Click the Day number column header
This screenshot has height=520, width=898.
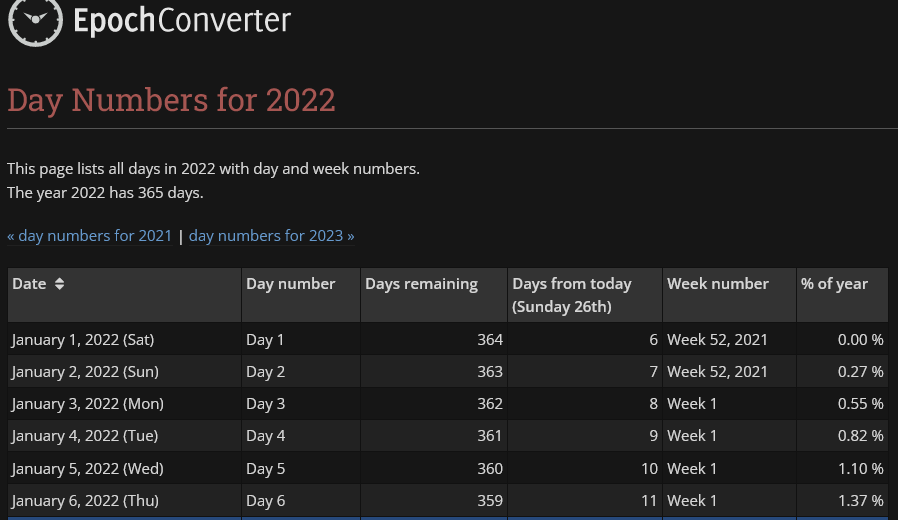click(301, 295)
